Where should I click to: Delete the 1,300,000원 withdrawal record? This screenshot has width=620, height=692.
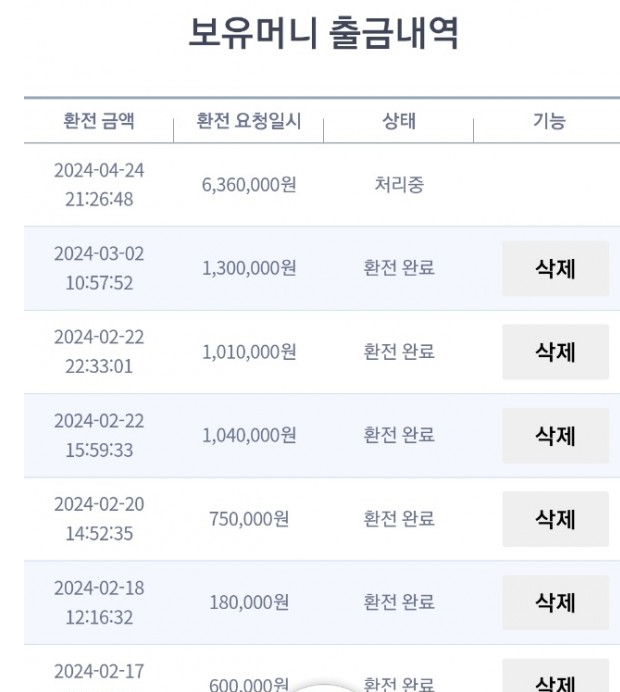pyautogui.click(x=555, y=269)
